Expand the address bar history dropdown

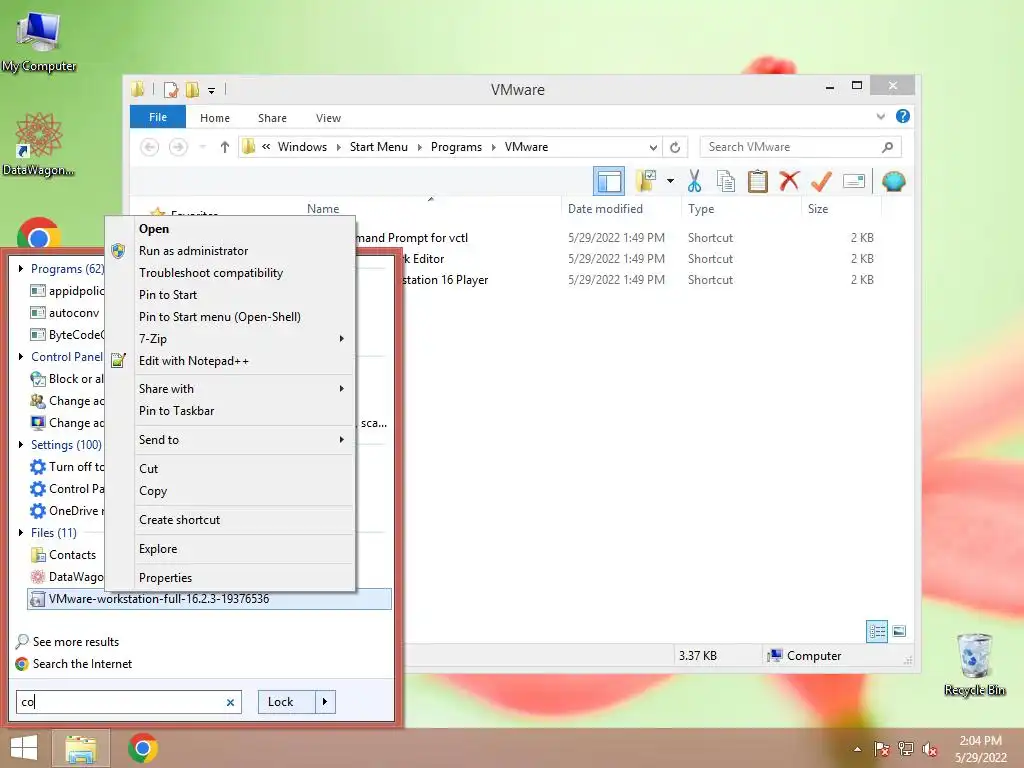pyautogui.click(x=653, y=147)
